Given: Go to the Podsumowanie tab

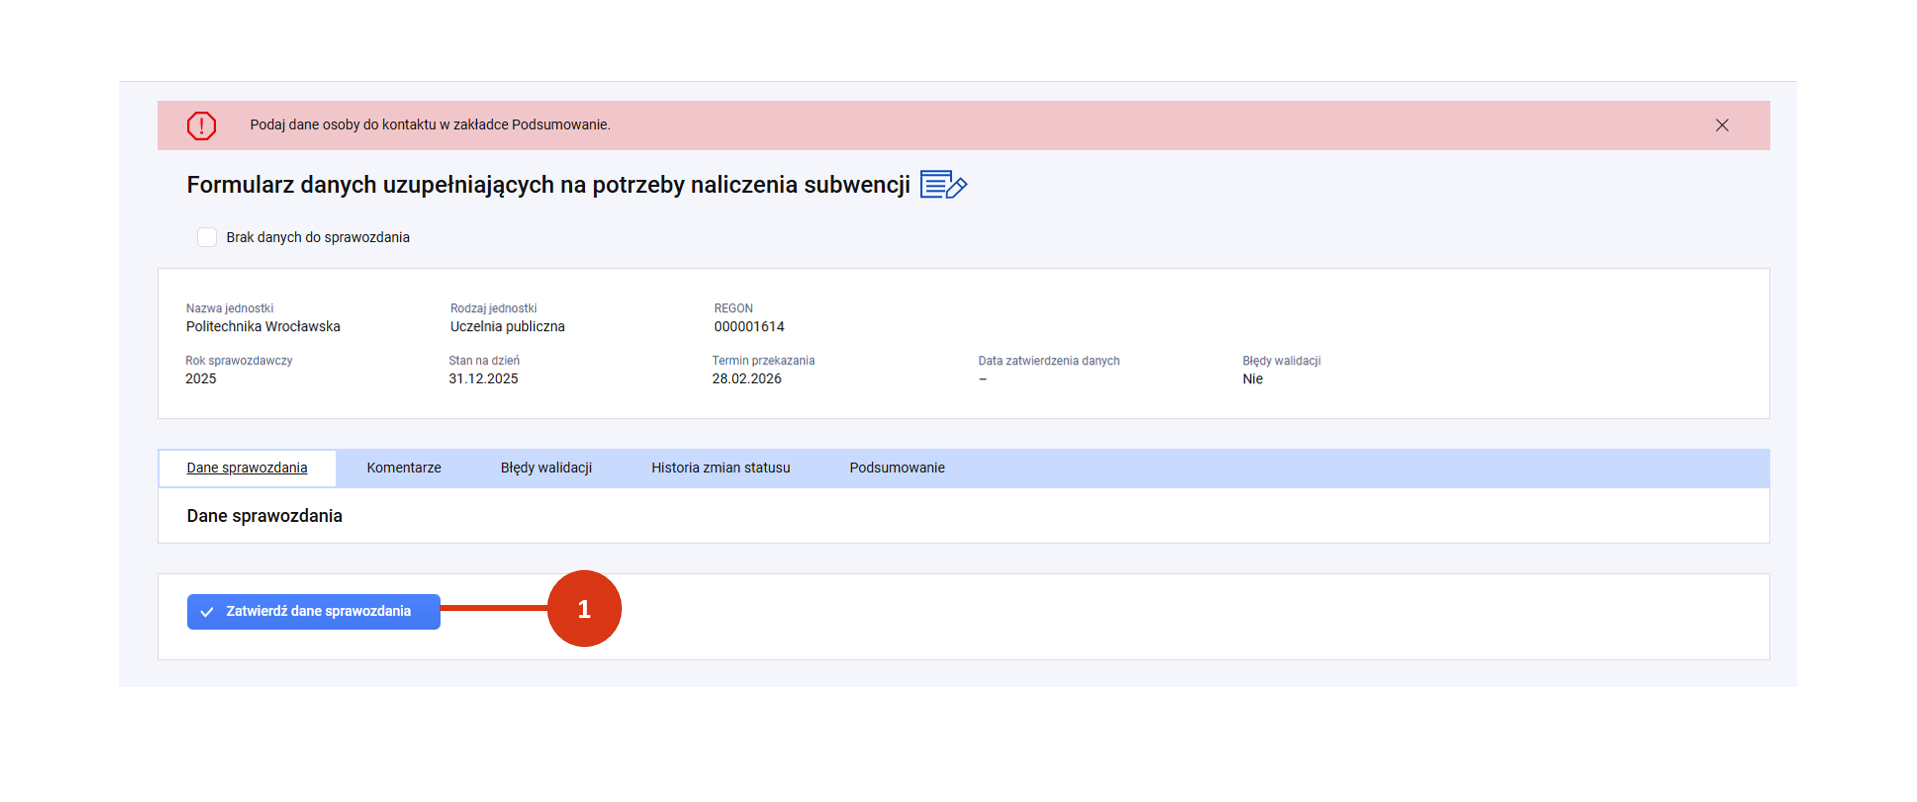Looking at the screenshot, I should point(896,468).
